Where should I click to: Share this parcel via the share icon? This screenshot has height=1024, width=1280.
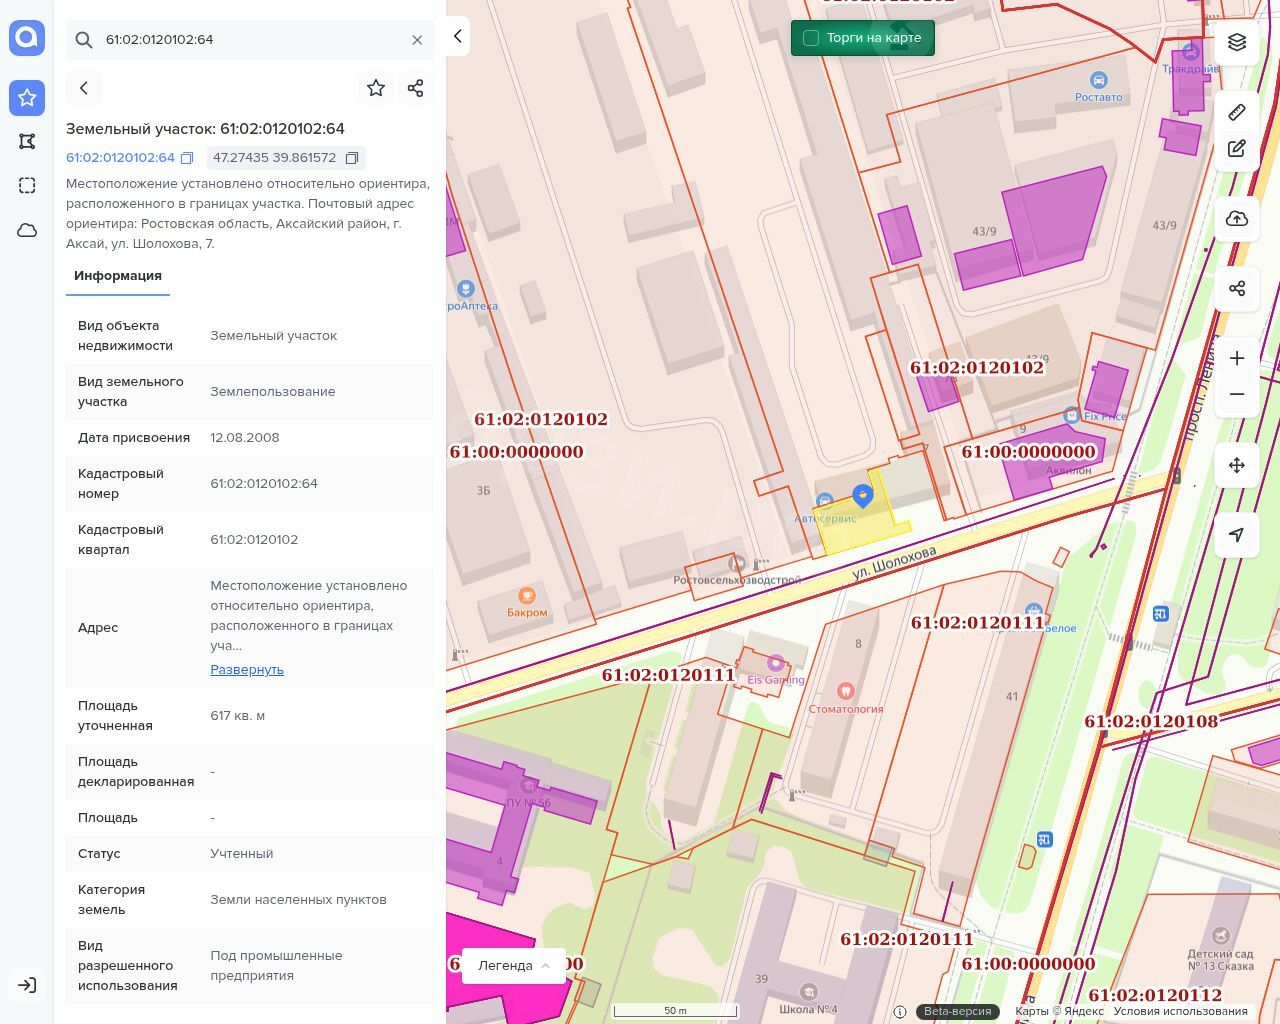416,88
